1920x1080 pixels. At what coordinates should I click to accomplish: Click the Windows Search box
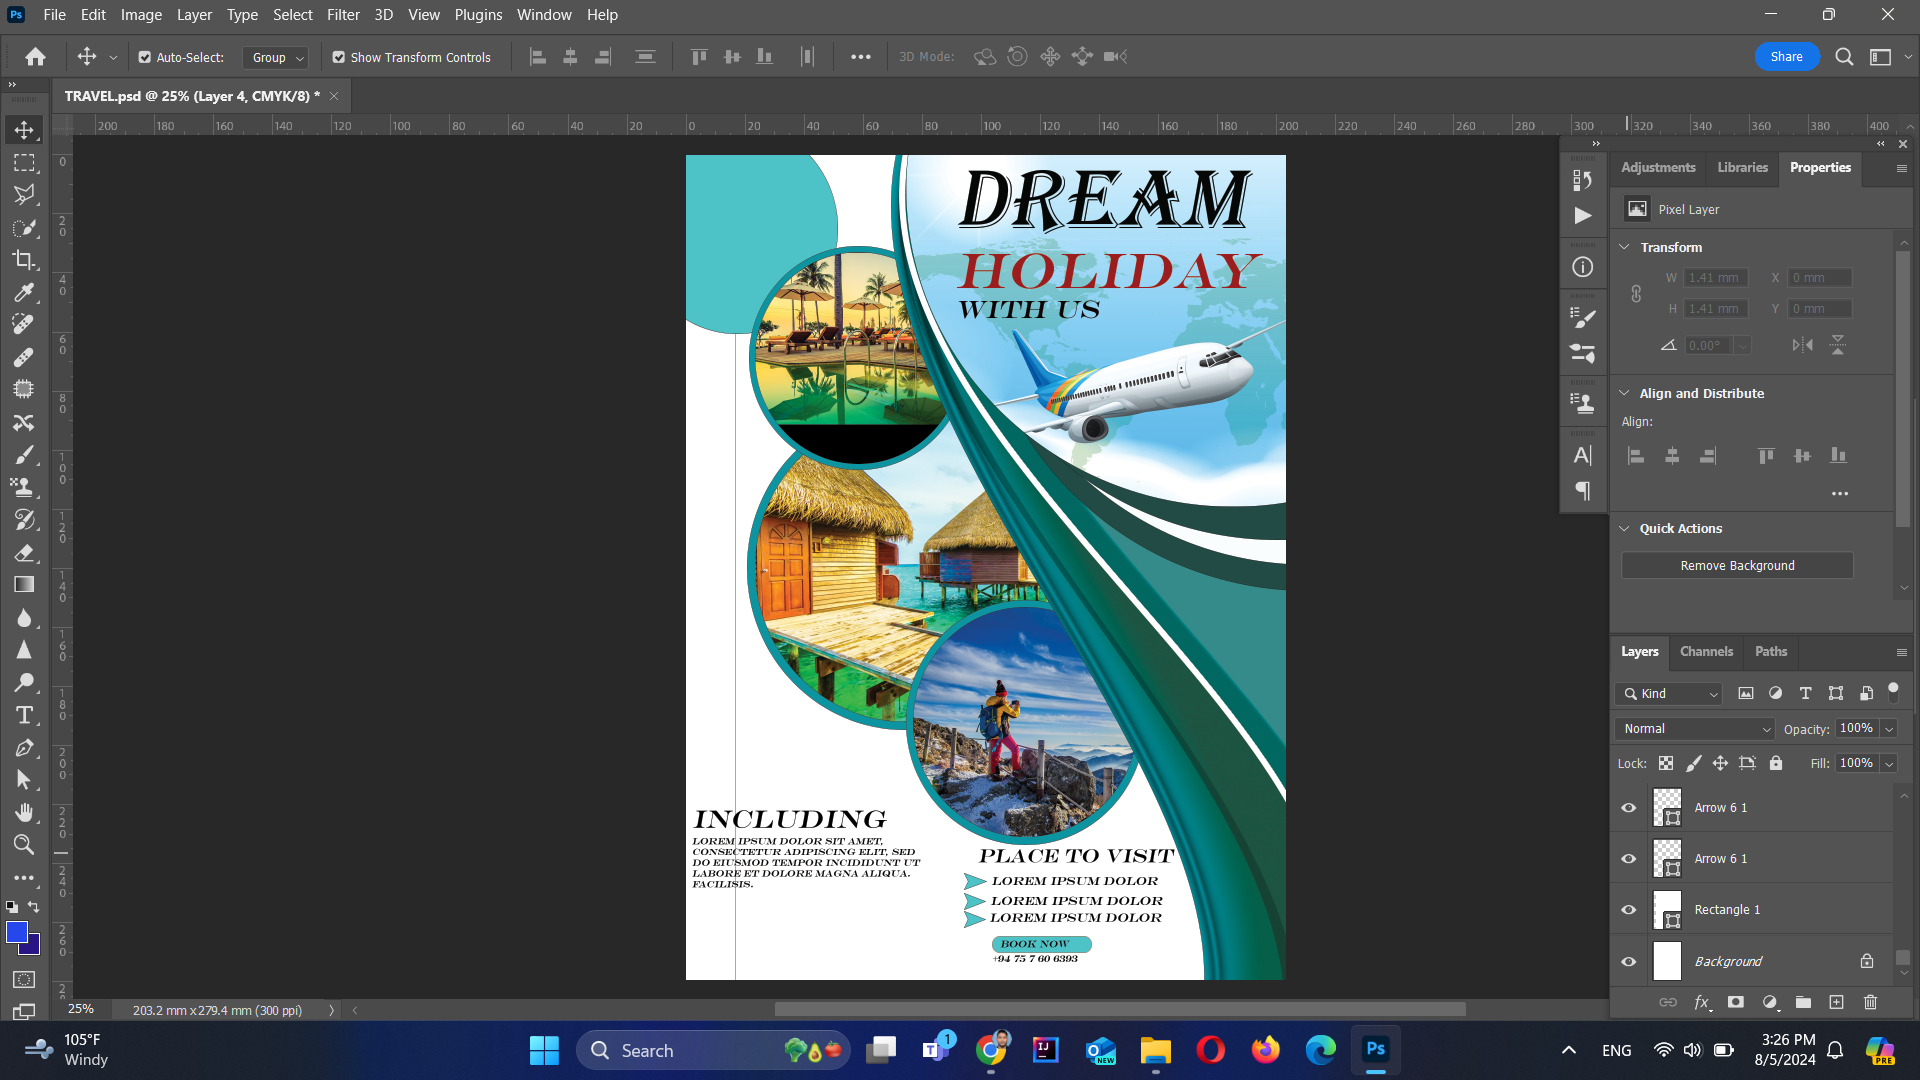(x=713, y=1051)
